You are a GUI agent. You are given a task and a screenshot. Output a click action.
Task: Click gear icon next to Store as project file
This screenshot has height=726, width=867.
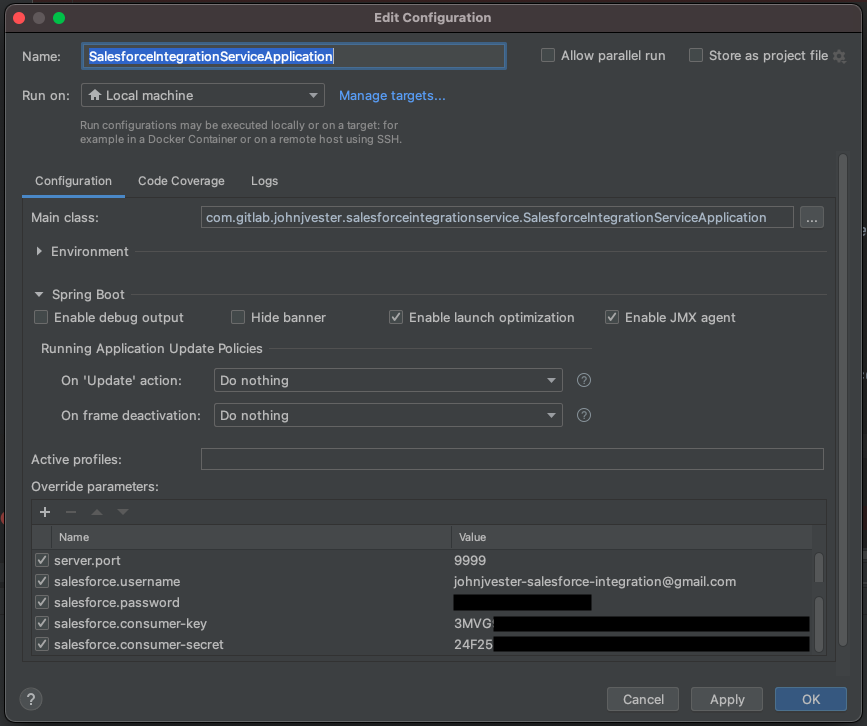(x=839, y=56)
